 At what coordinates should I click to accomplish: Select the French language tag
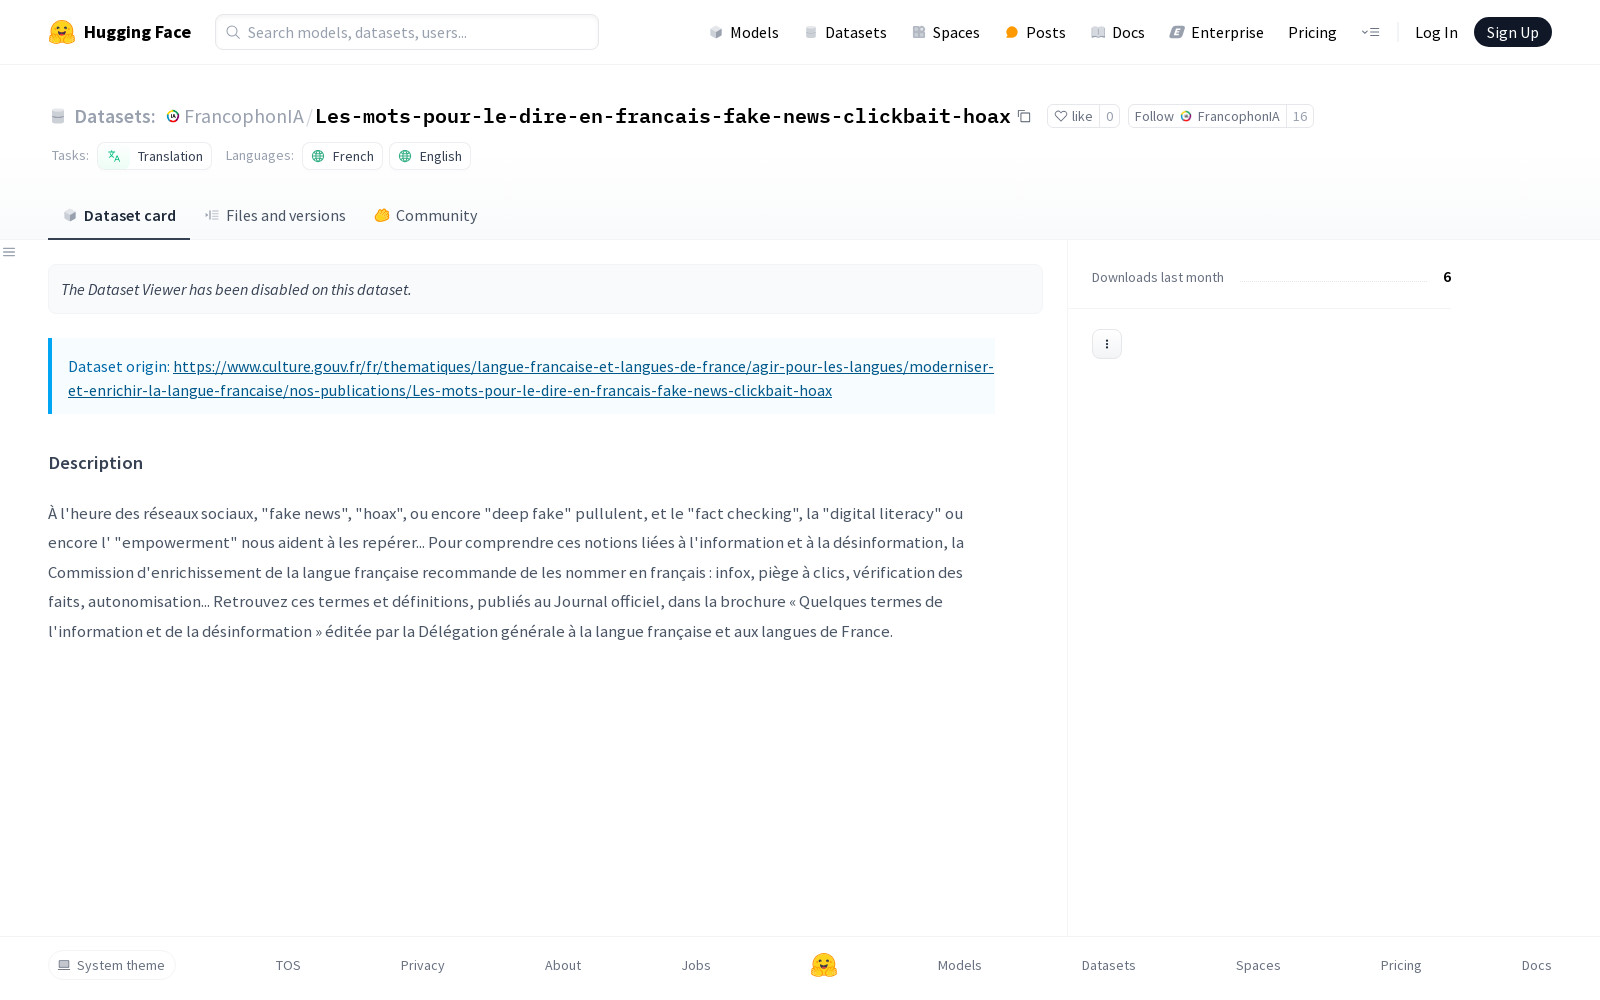[x=342, y=156]
